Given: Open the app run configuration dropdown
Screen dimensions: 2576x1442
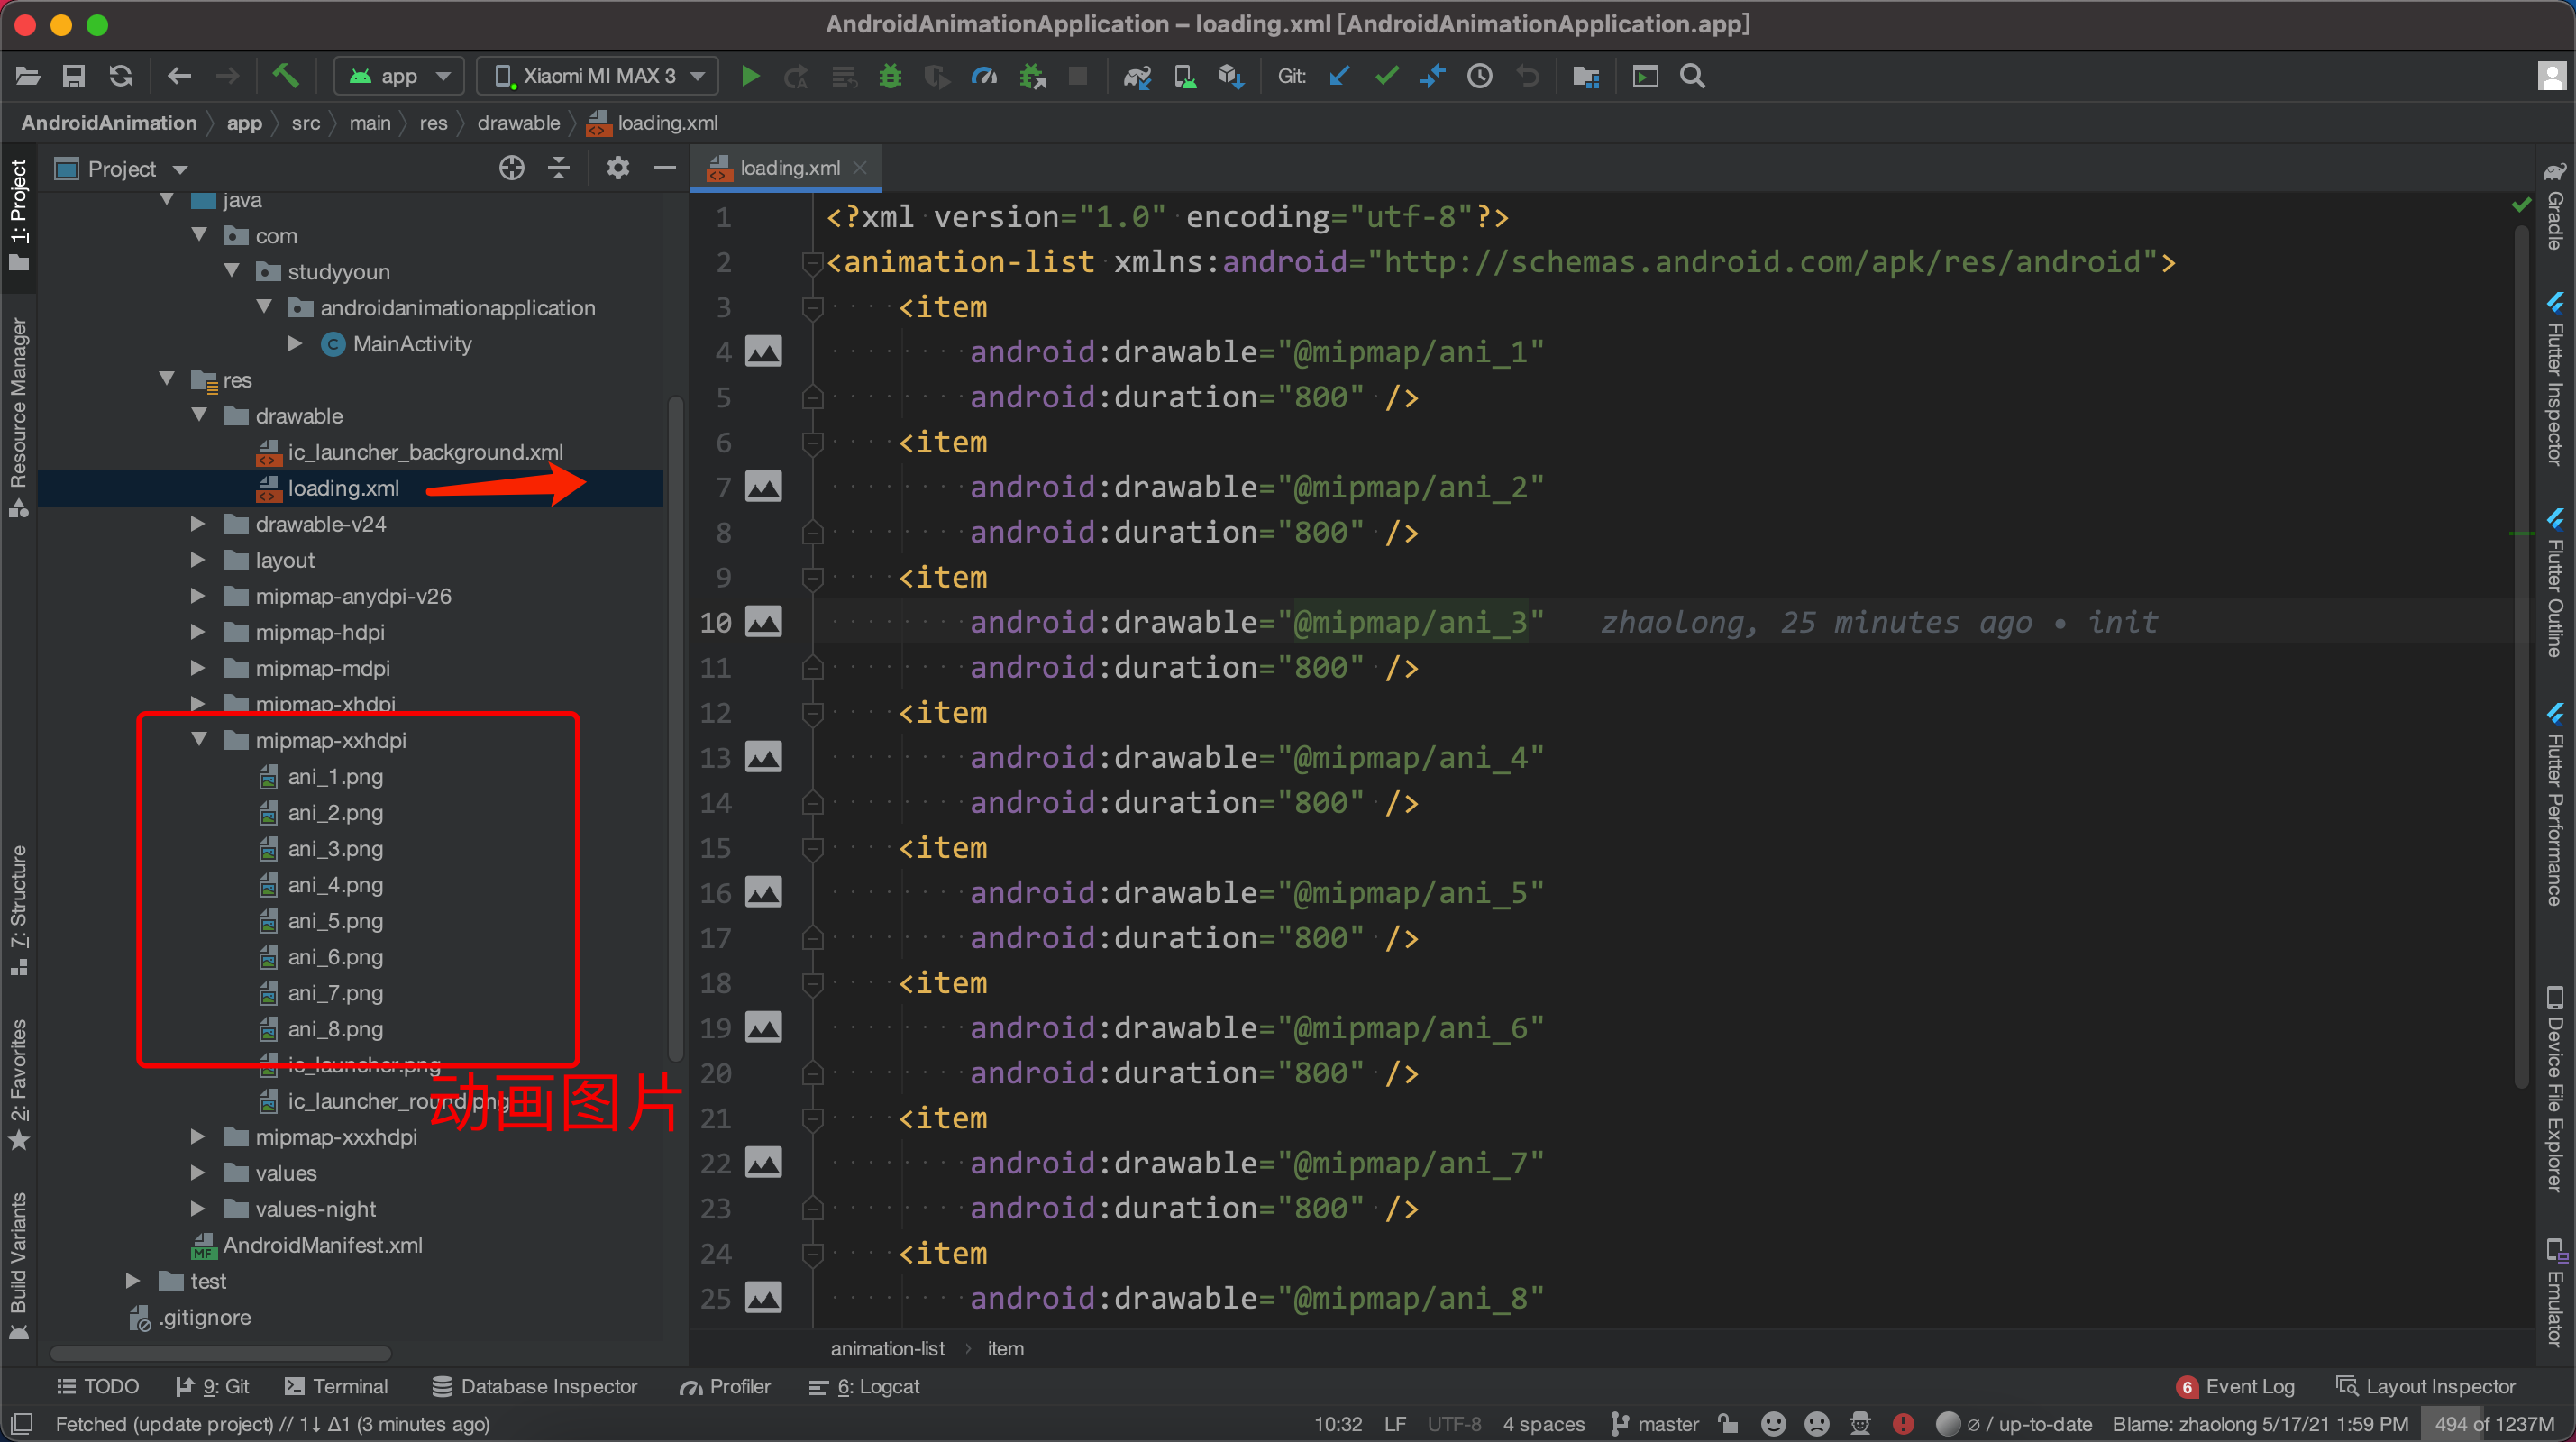Looking at the screenshot, I should 400,76.
